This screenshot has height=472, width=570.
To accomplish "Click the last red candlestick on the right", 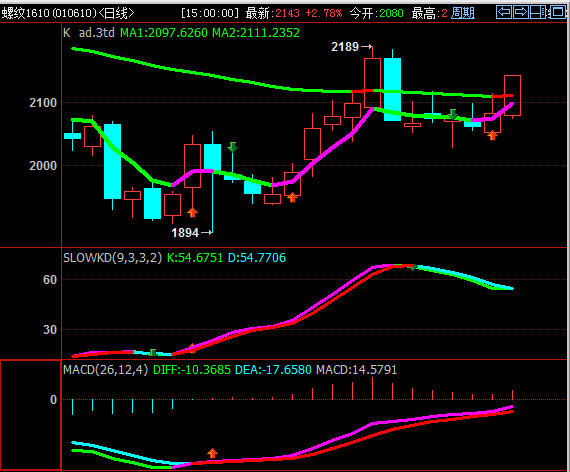I will pyautogui.click(x=512, y=96).
